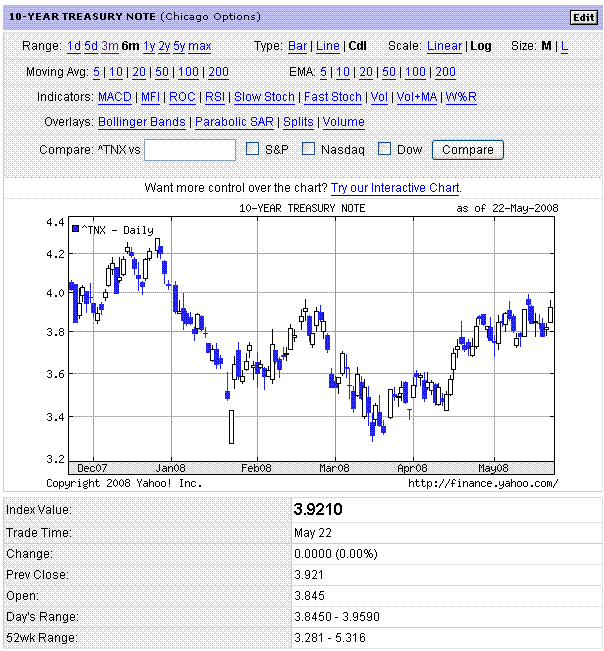
Task: Click the compare symbol input field
Action: 190,150
